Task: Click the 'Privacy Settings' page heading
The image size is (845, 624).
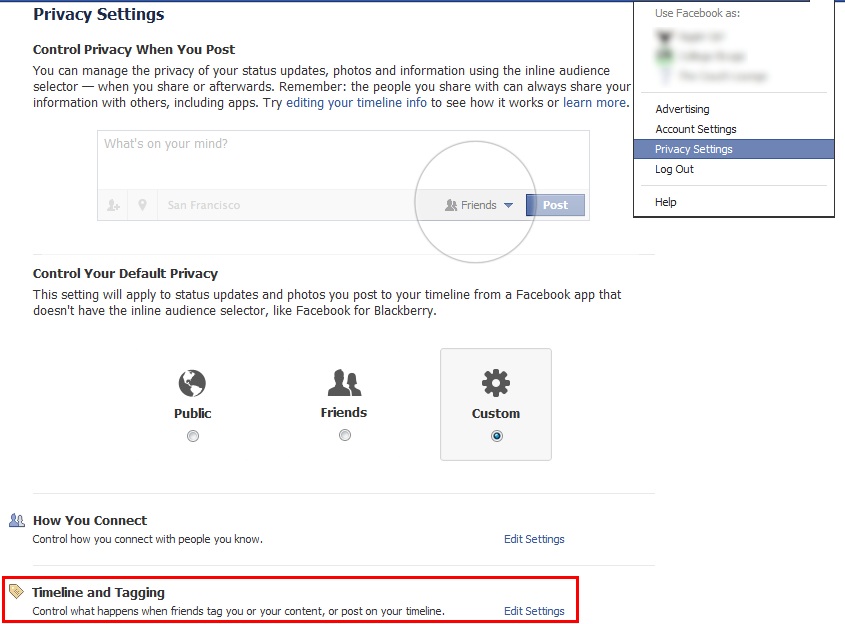Action: pyautogui.click(x=99, y=15)
